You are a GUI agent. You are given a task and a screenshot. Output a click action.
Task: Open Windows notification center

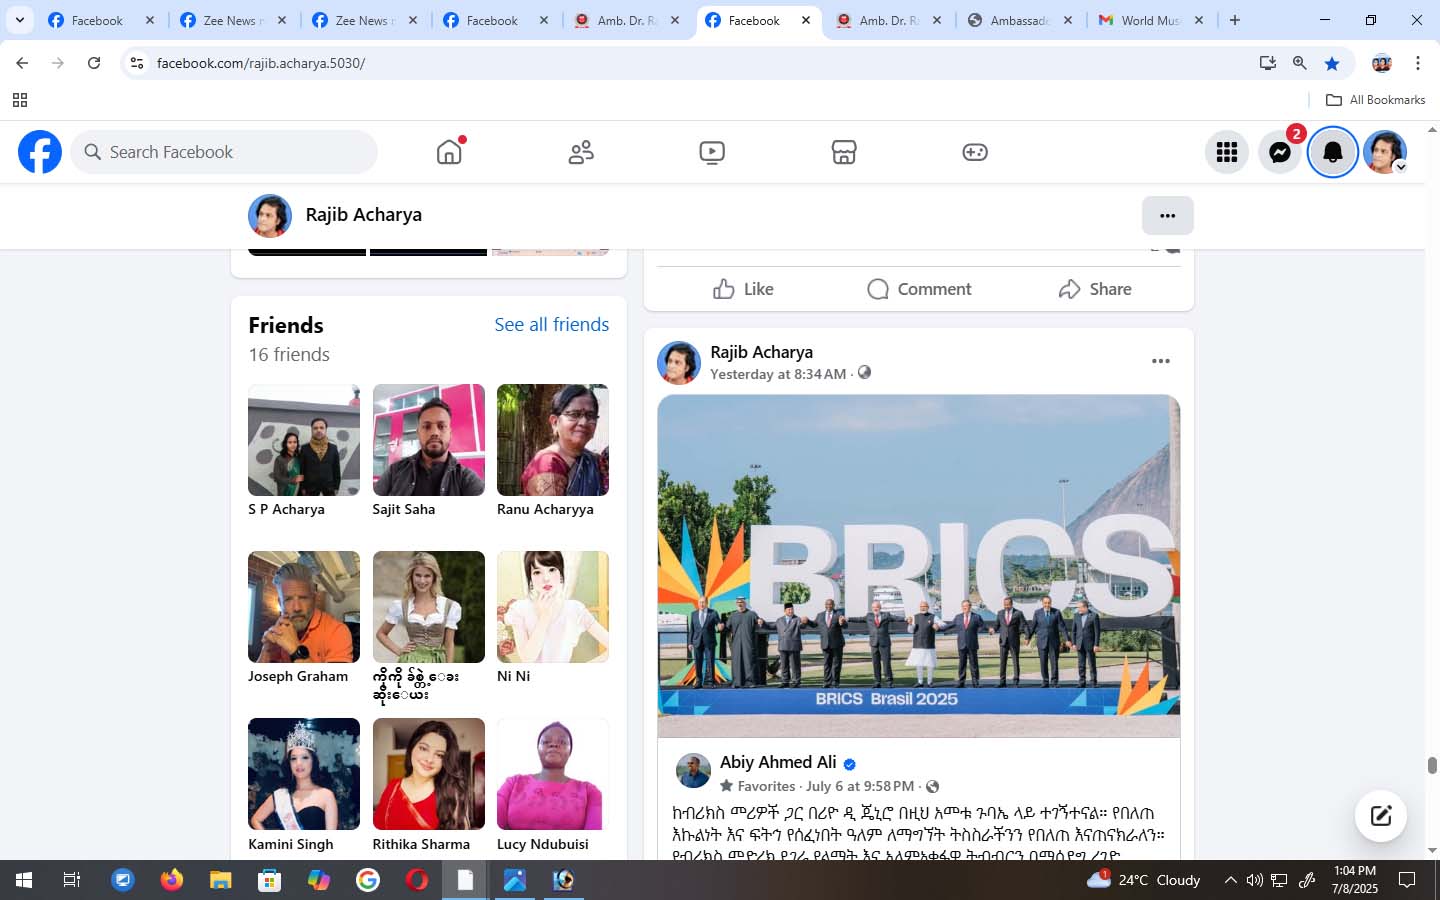(1407, 880)
